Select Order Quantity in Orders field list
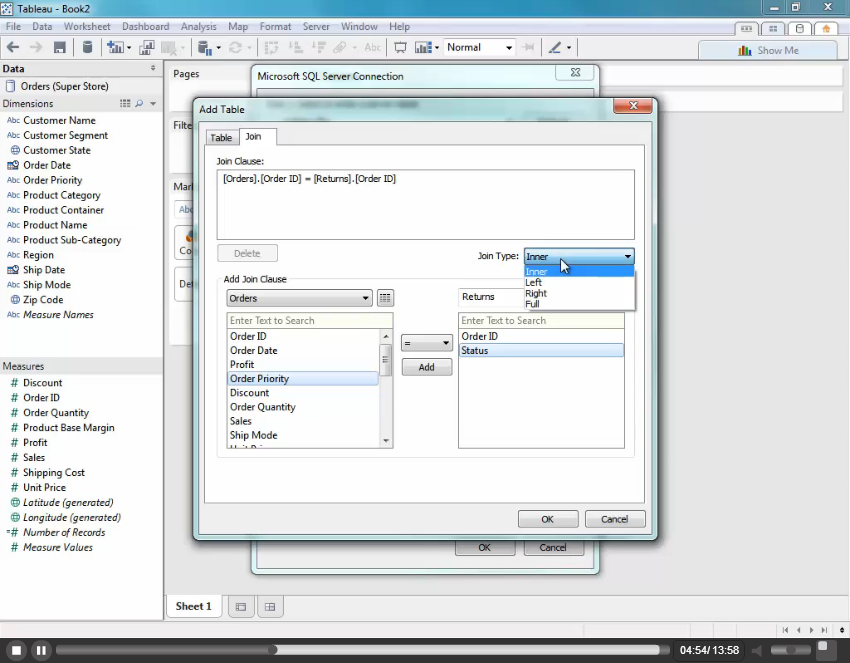The height and width of the screenshot is (663, 850). pos(304,407)
